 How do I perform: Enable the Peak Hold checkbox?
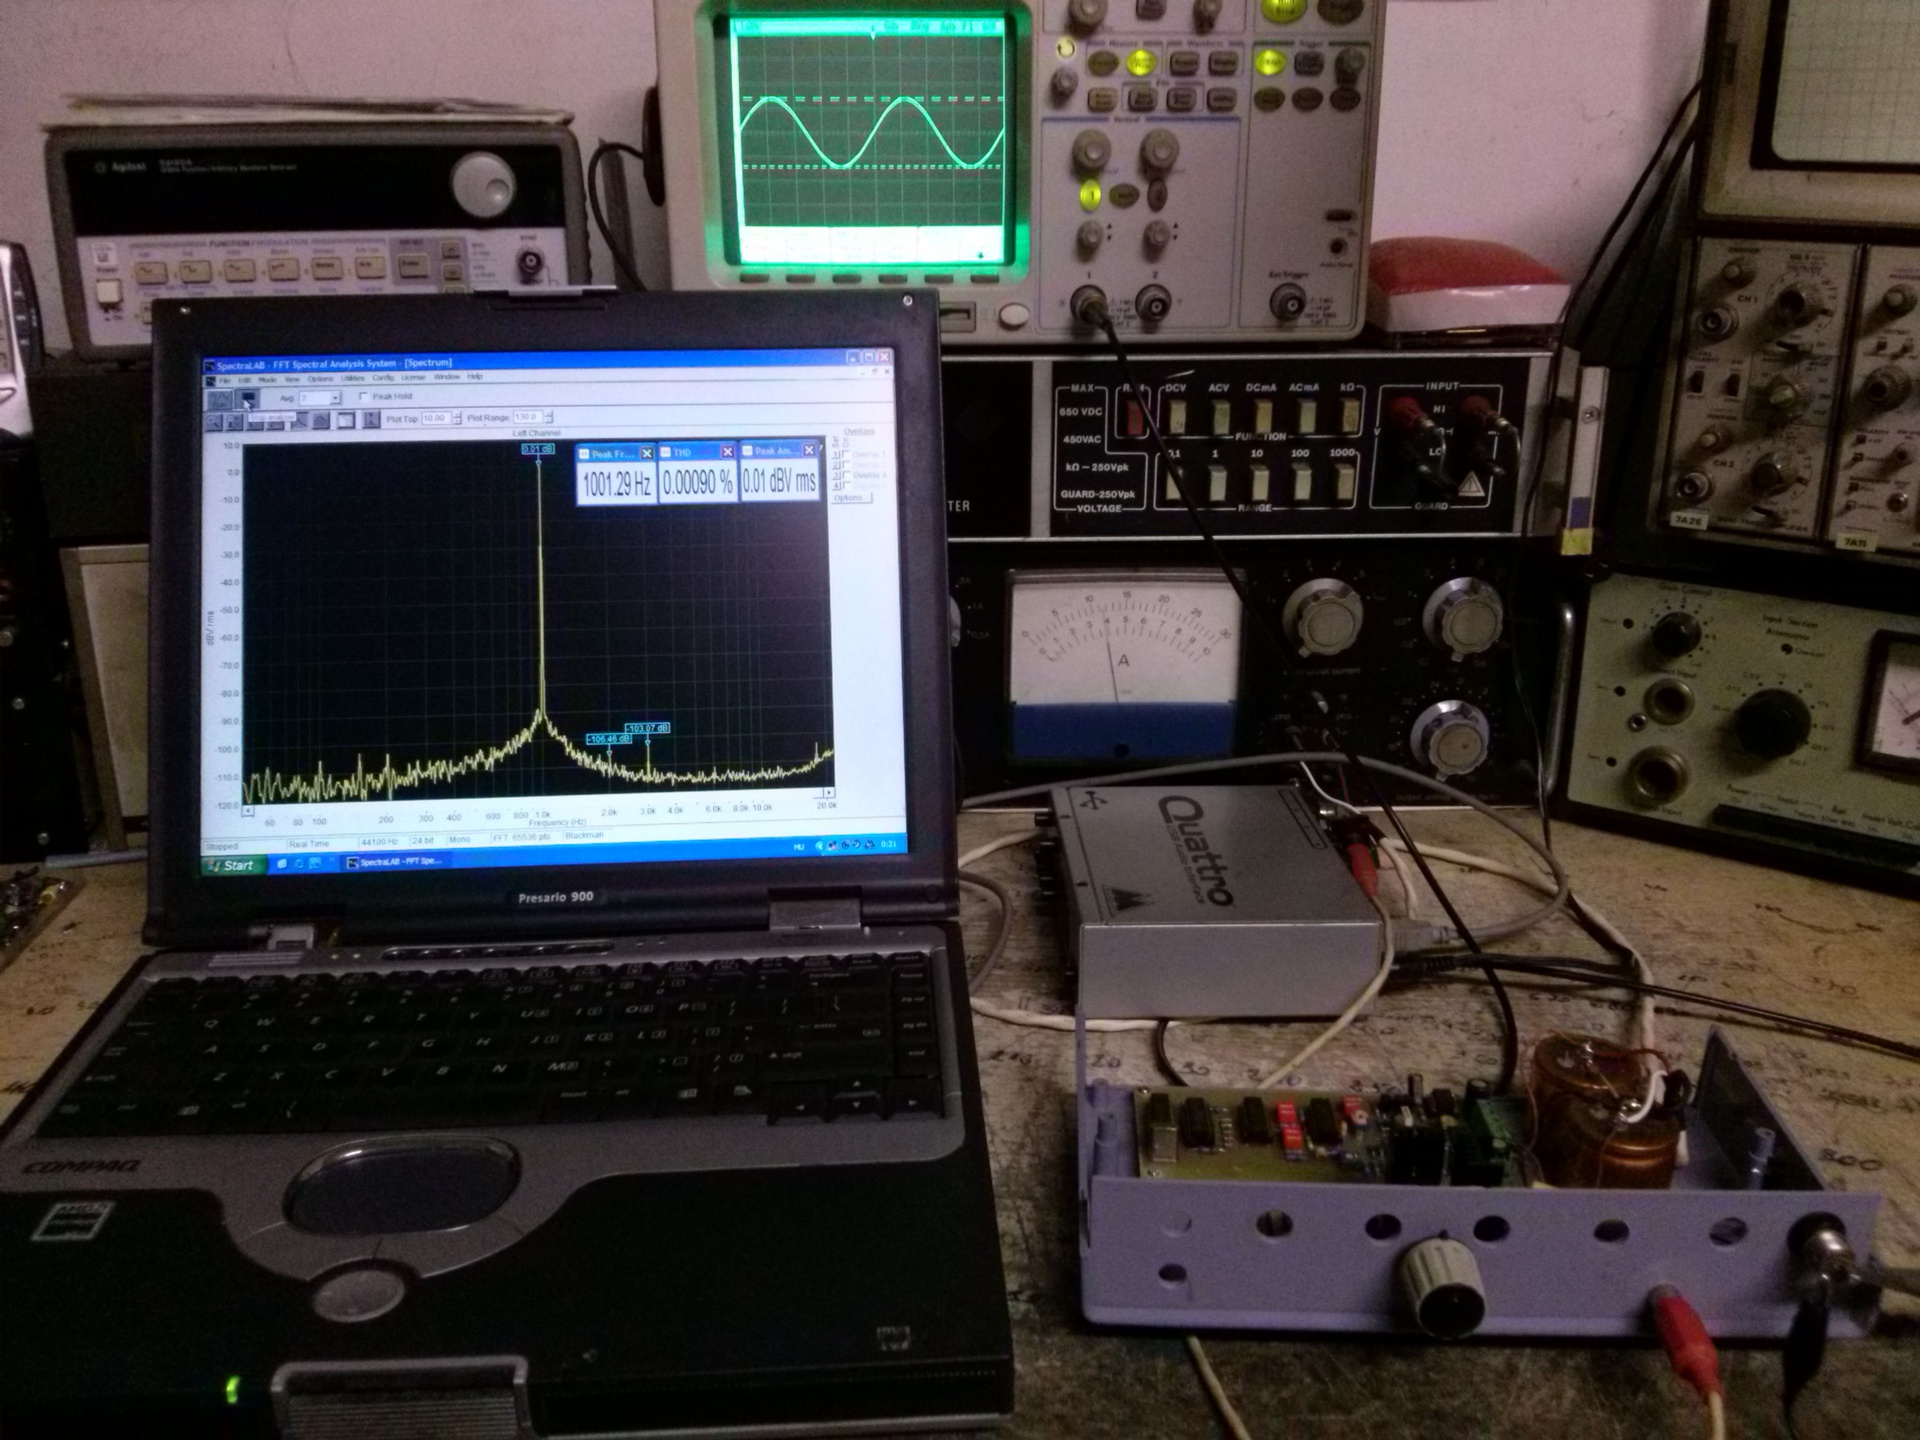pyautogui.click(x=363, y=396)
